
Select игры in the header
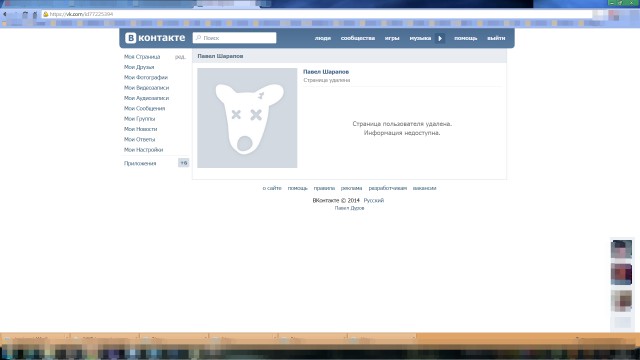(392, 38)
